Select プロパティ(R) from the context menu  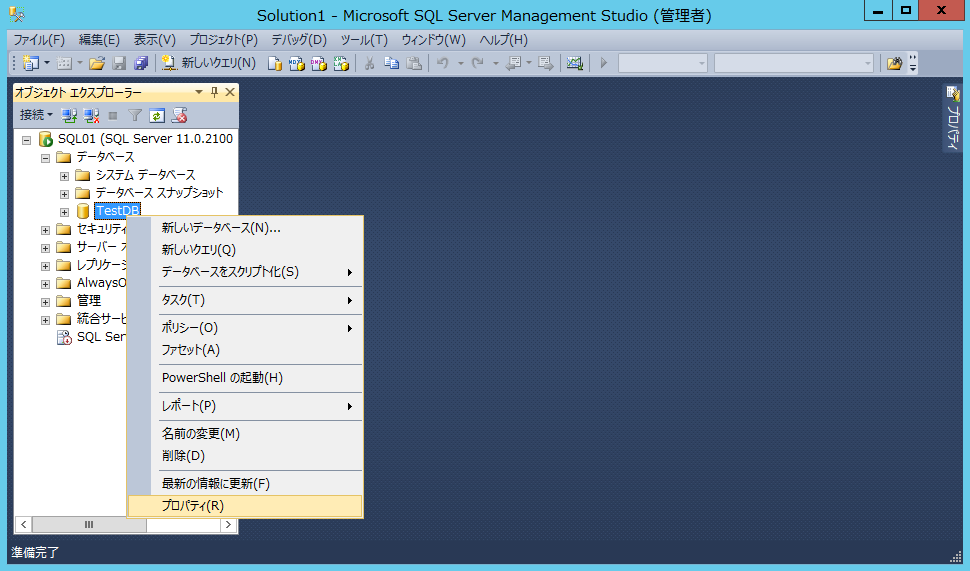coord(193,506)
